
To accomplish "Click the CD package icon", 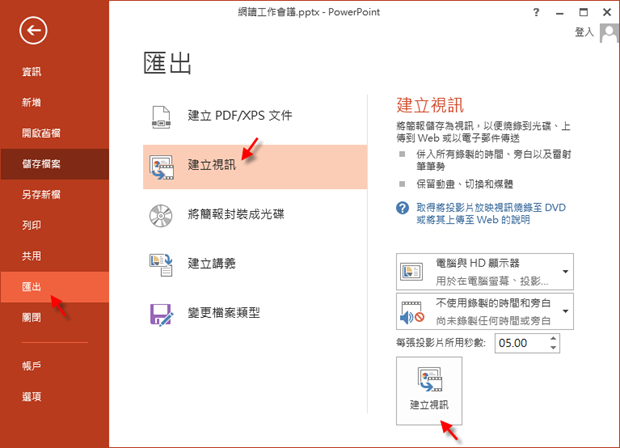I will [x=161, y=215].
